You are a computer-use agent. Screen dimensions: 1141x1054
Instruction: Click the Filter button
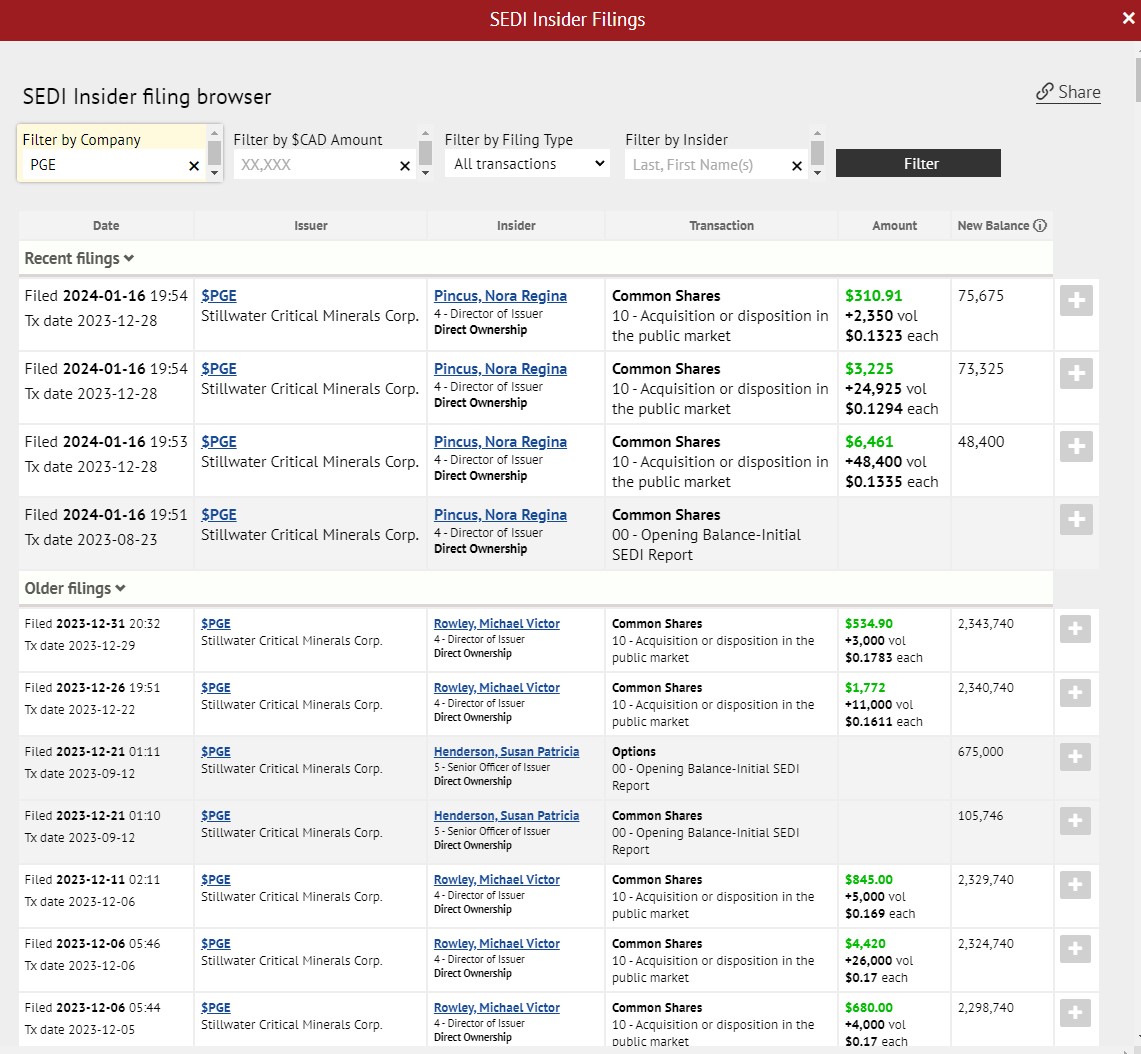point(918,163)
